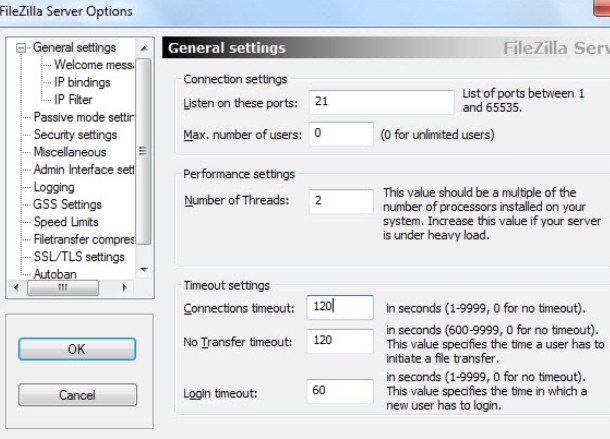Click the 'Max. number of users:' label
Screen dimensions: 610x439
pos(242,135)
